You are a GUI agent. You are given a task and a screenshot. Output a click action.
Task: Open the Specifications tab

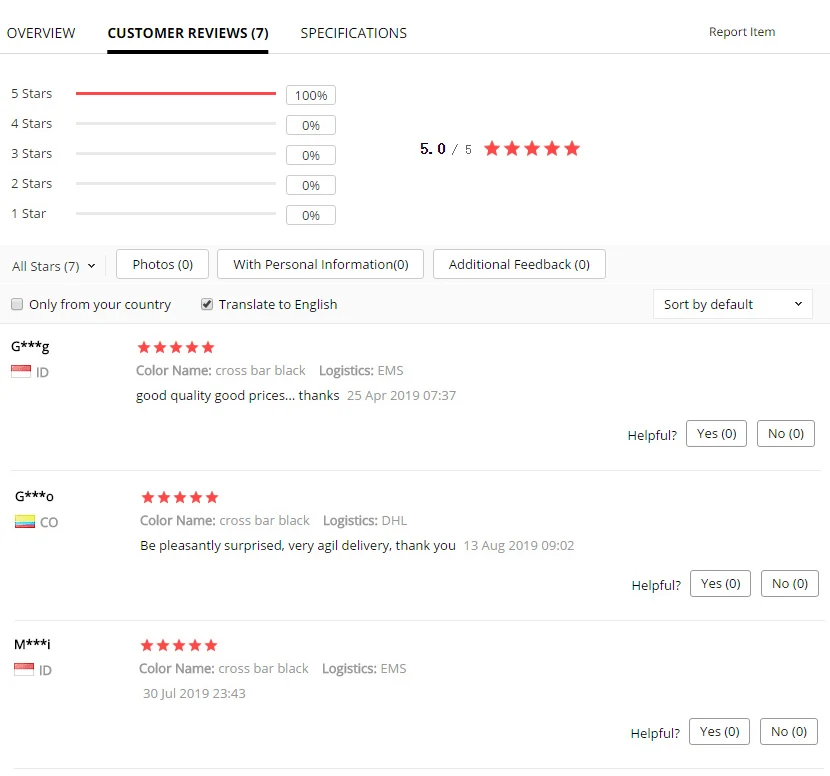point(354,33)
